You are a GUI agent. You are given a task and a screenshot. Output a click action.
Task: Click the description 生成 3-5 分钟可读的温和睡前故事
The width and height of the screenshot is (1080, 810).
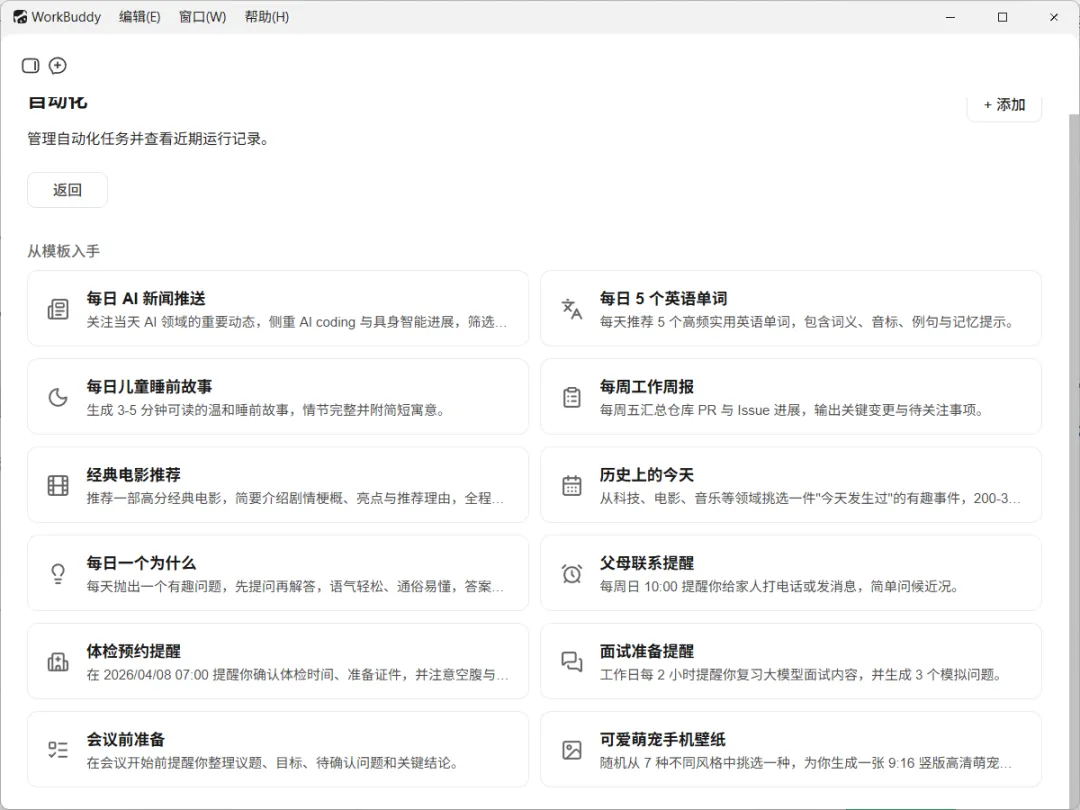266,411
